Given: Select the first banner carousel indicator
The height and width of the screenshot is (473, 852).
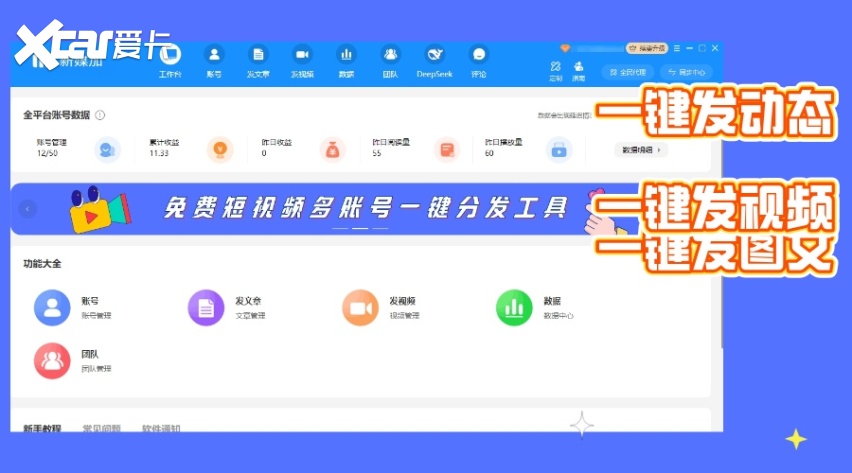Looking at the screenshot, I should coord(340,228).
